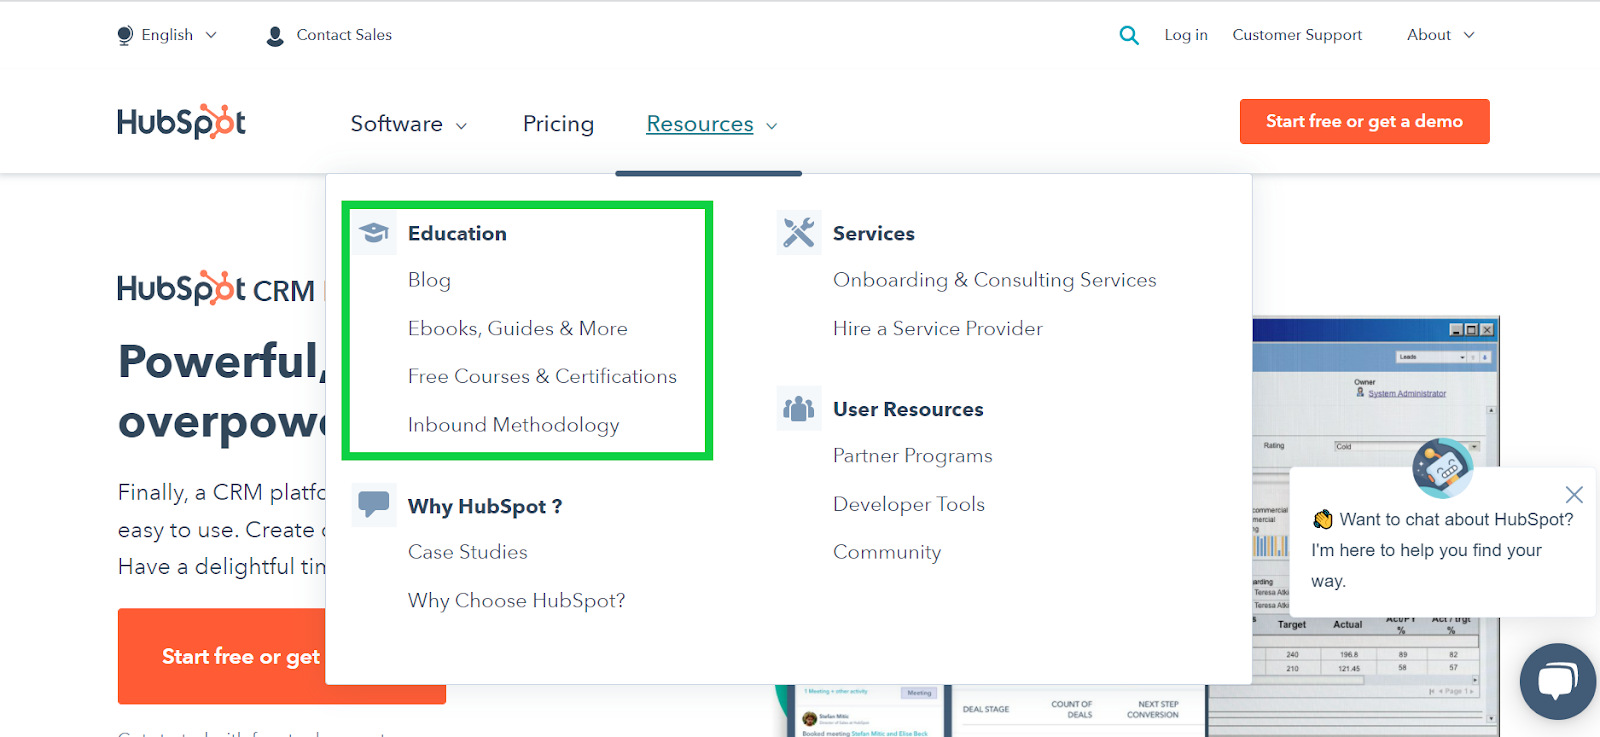The image size is (1600, 737).
Task: Click the Why HubSpot speech bubble icon
Action: (374, 504)
